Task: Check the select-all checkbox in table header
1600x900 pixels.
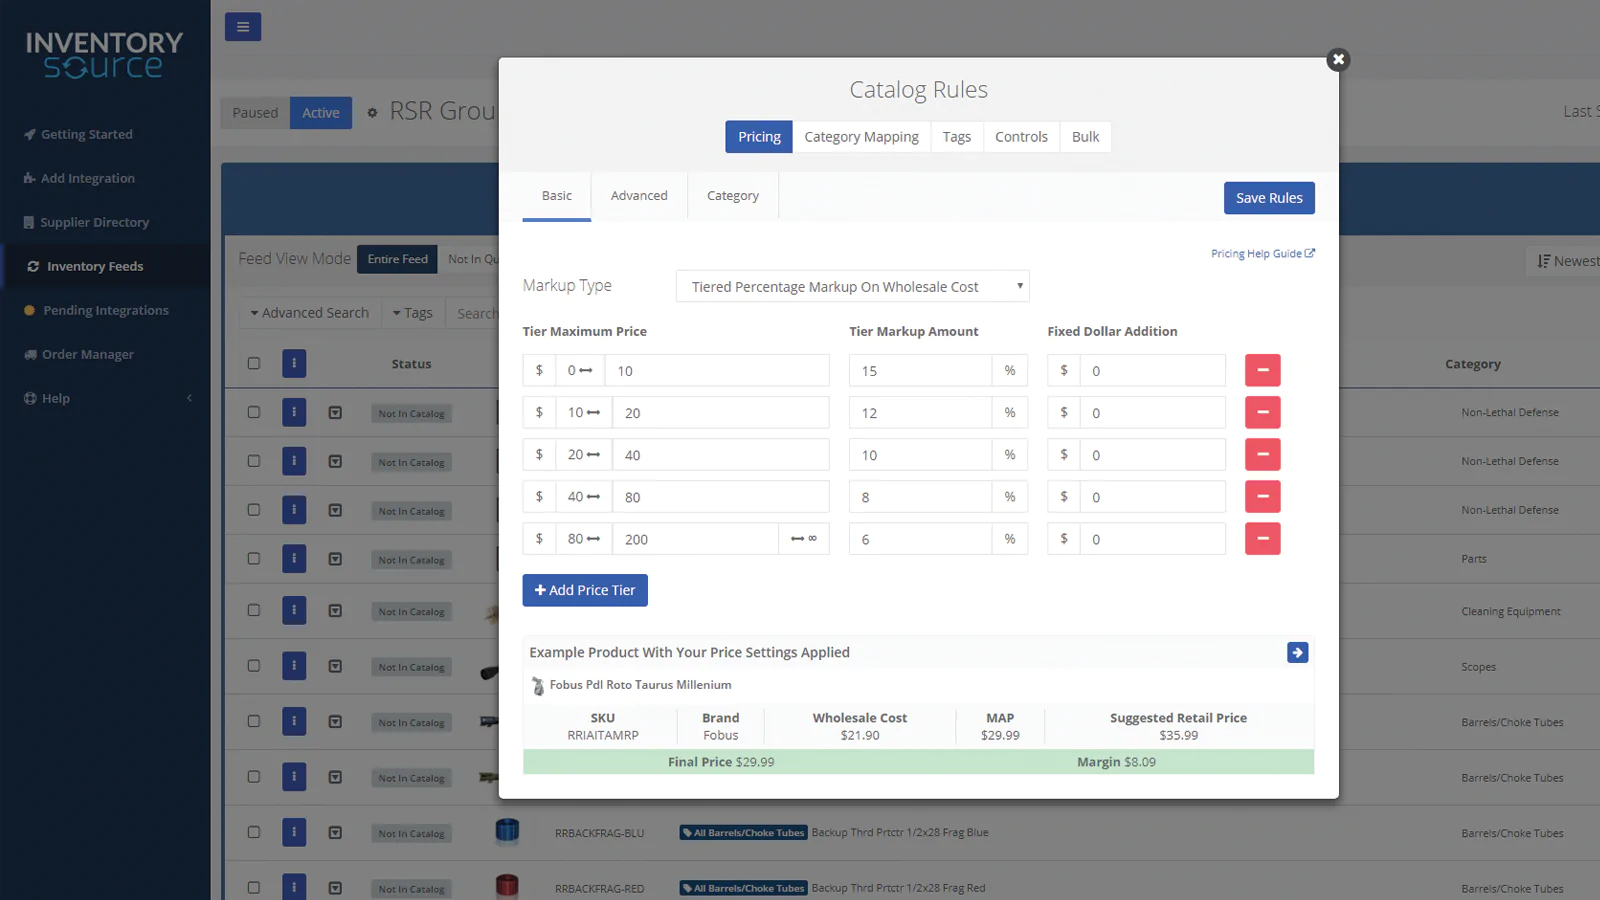Action: pyautogui.click(x=252, y=363)
